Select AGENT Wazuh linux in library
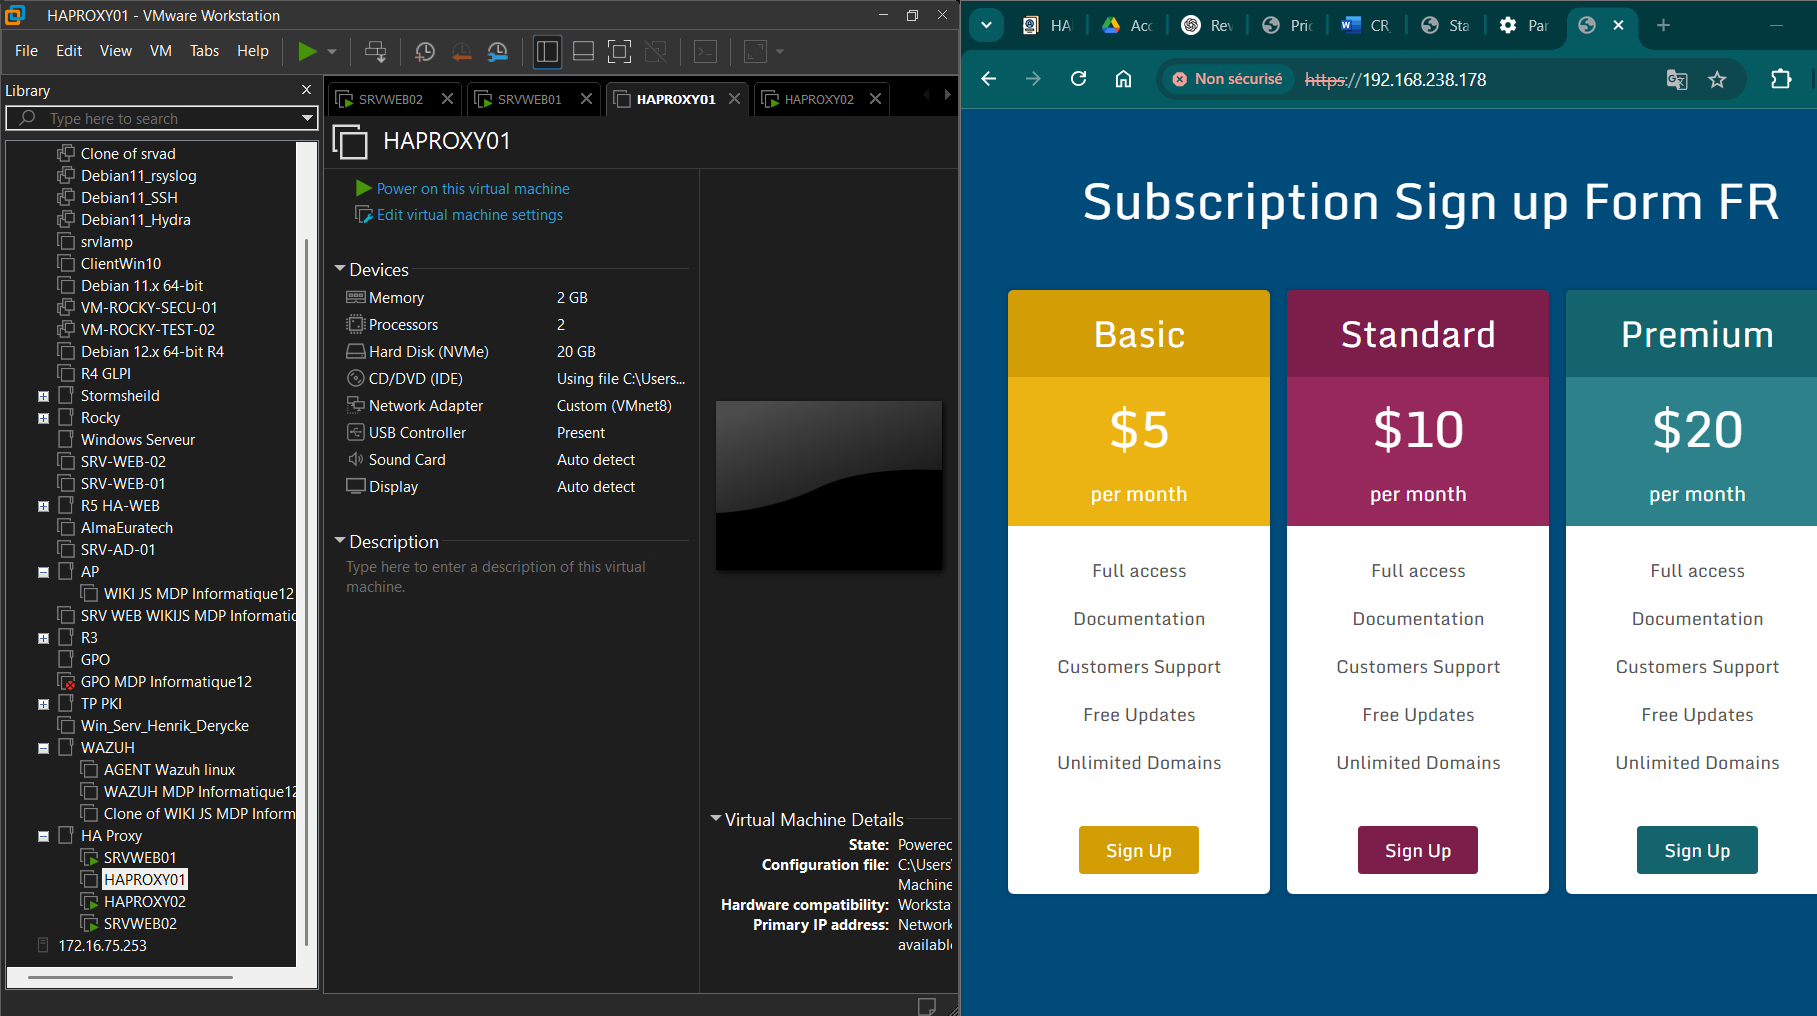1817x1016 pixels. pyautogui.click(x=169, y=770)
